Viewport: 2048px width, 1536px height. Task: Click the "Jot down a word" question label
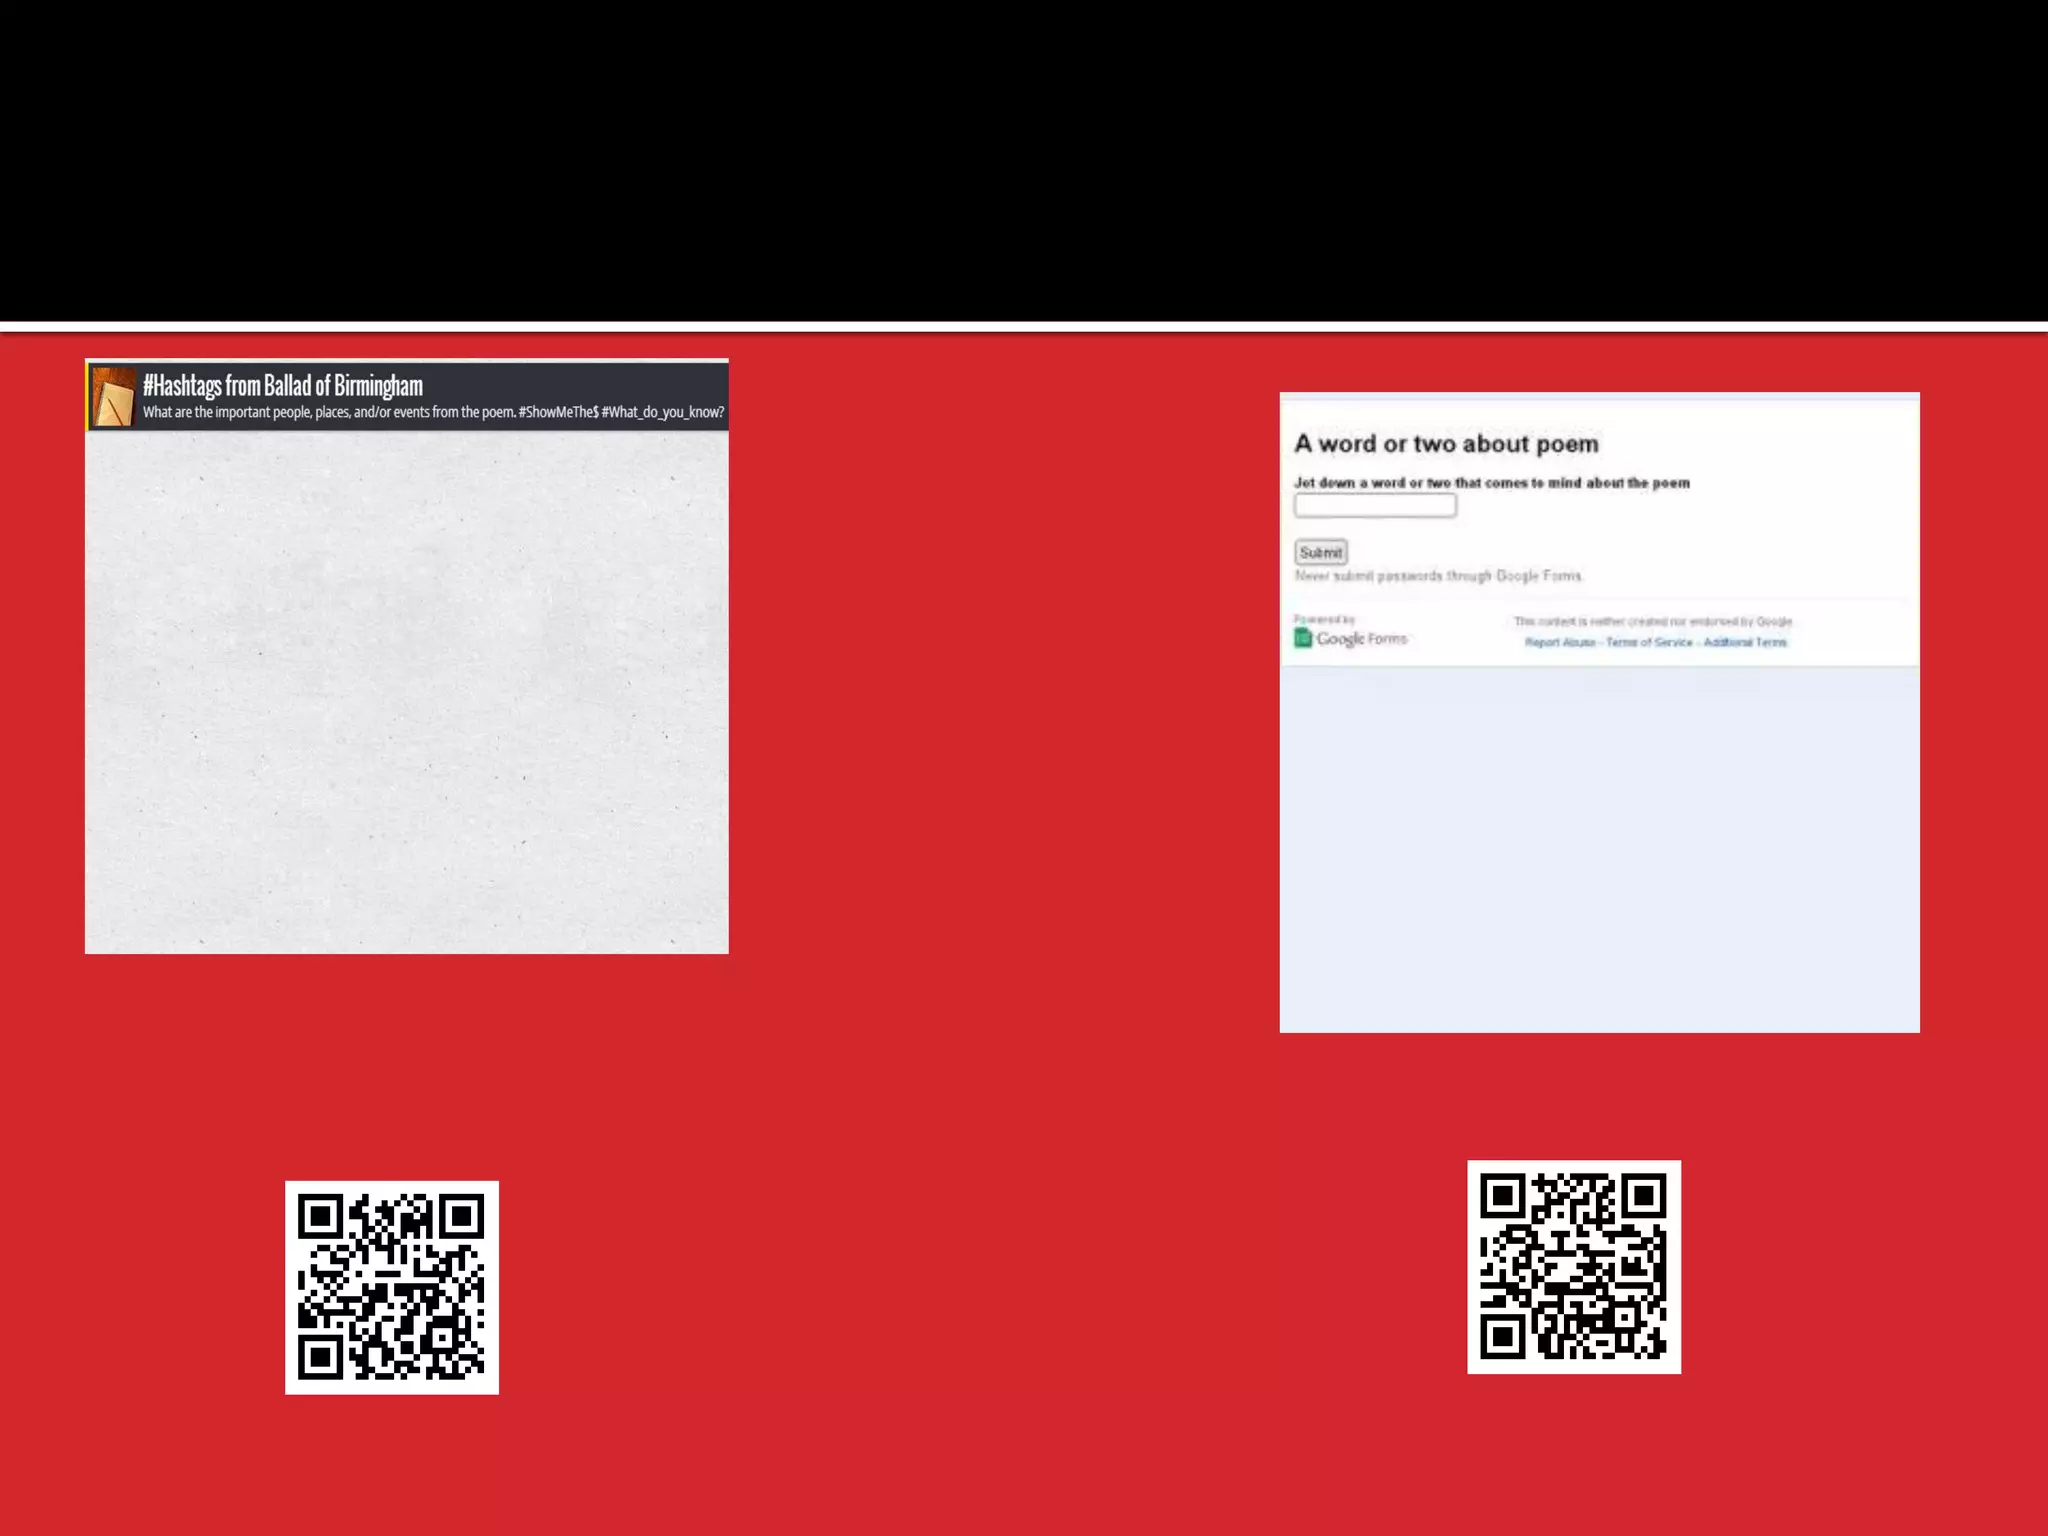(1491, 483)
